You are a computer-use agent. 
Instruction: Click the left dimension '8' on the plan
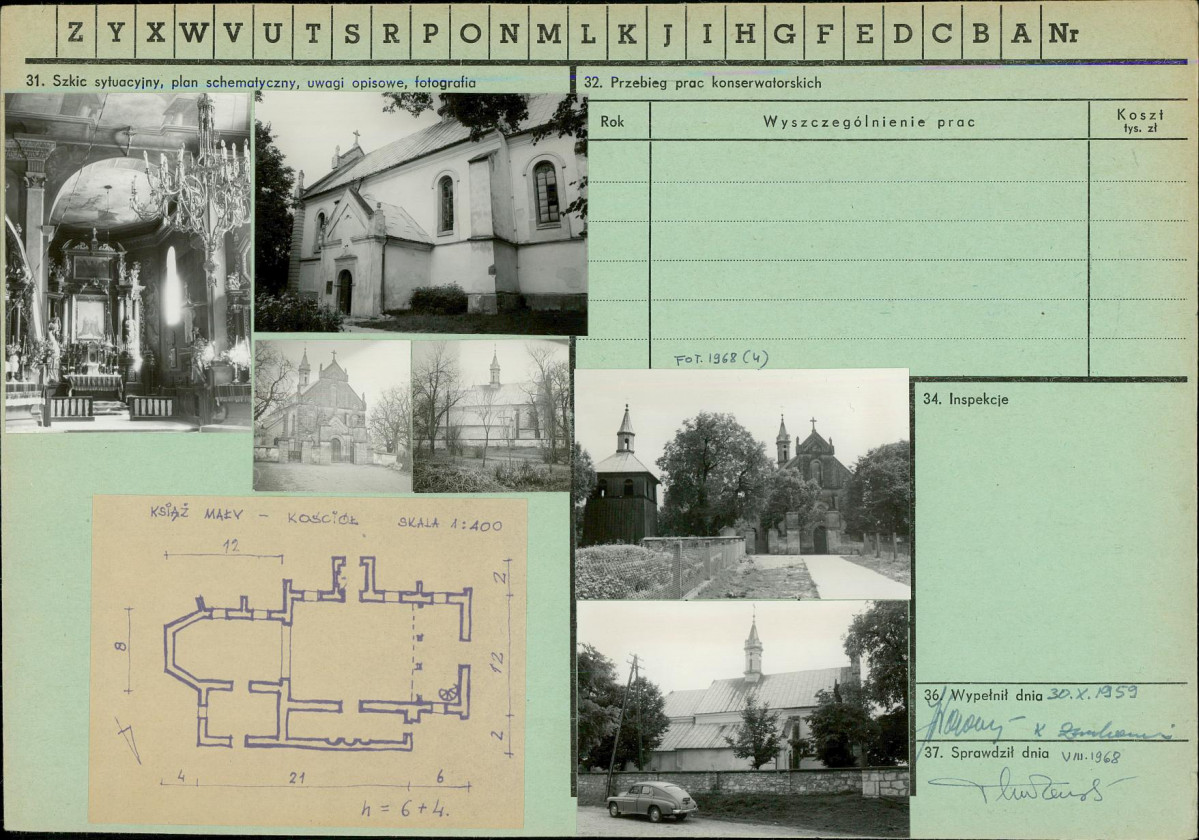click(x=121, y=646)
